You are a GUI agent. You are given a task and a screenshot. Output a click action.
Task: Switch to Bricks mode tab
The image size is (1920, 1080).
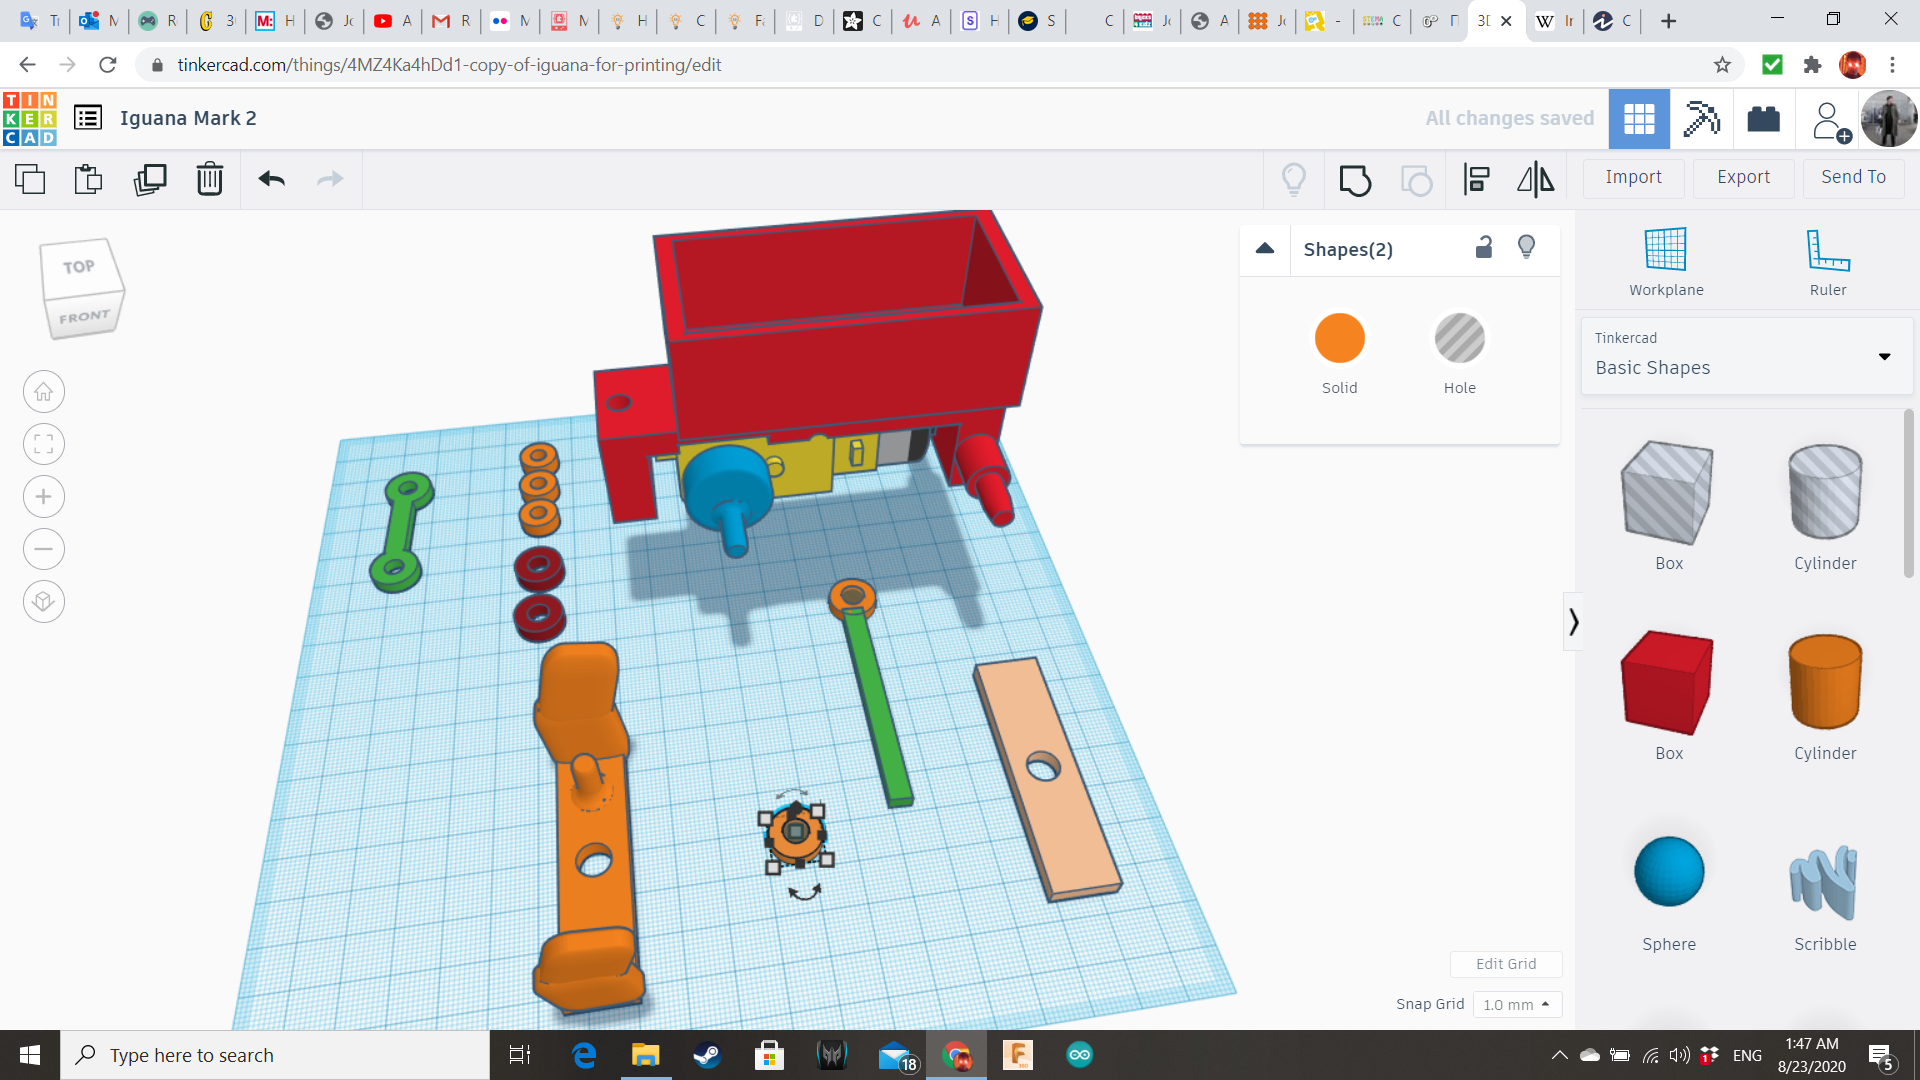coord(1763,119)
